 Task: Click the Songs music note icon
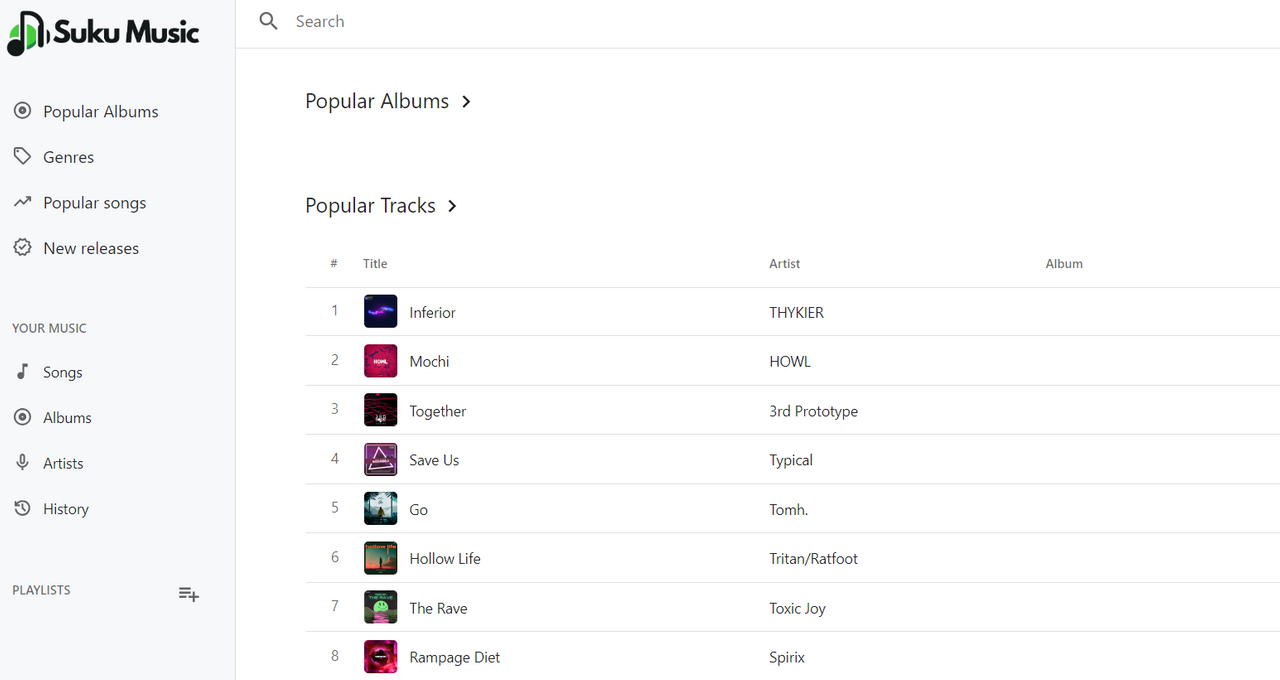[22, 372]
